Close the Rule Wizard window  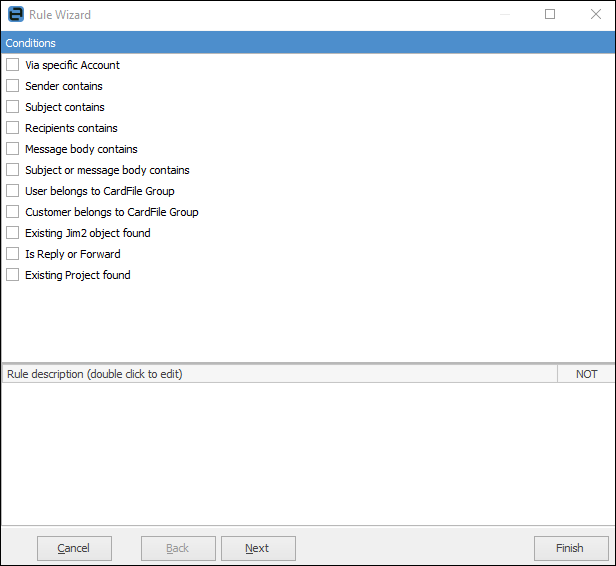(x=596, y=15)
